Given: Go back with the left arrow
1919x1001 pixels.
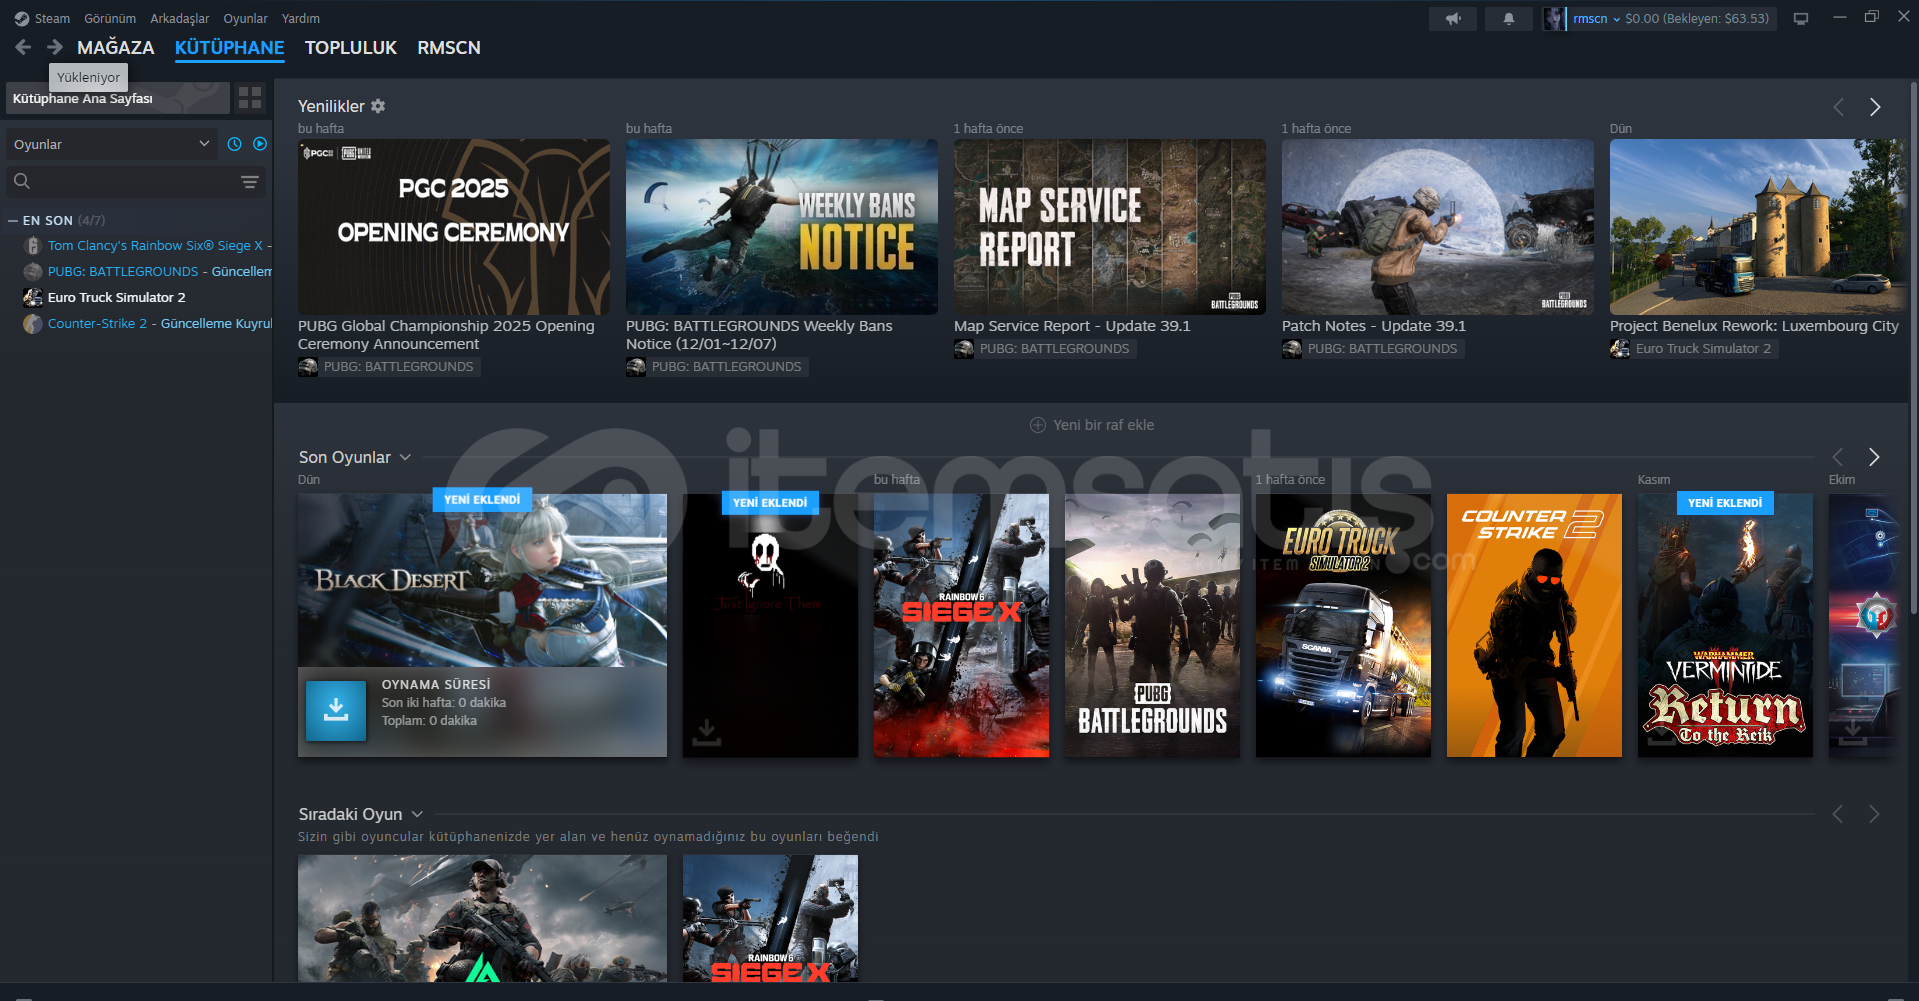Looking at the screenshot, I should click(23, 47).
